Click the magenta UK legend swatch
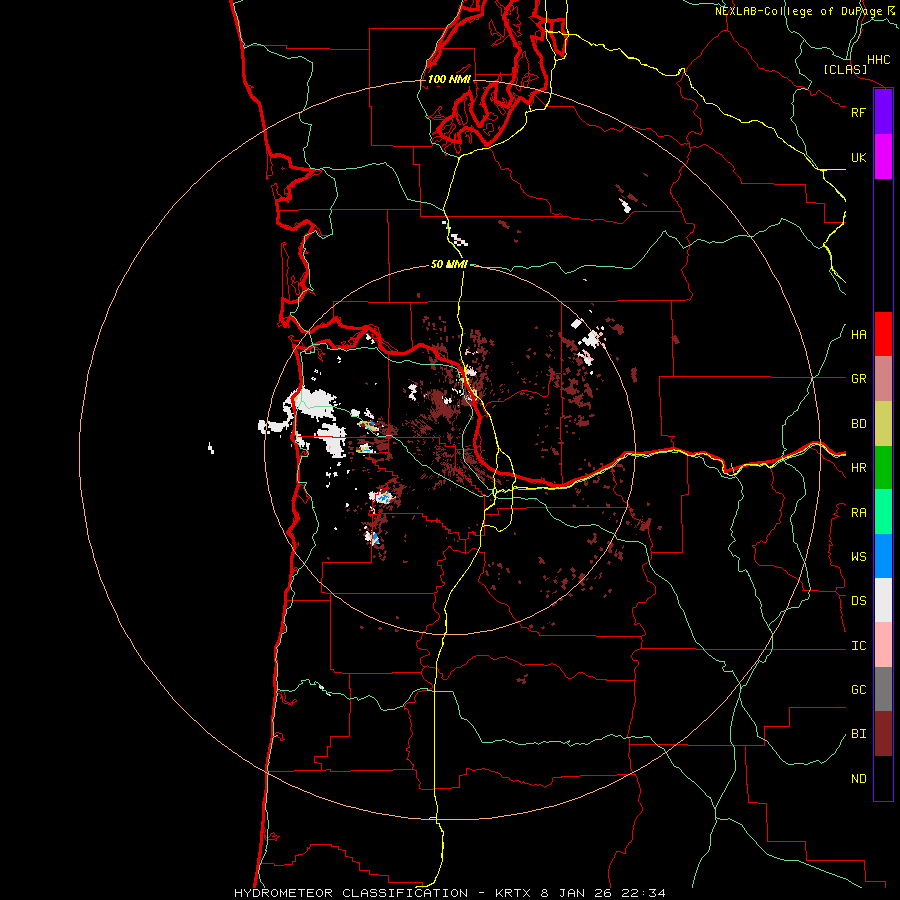 883,157
